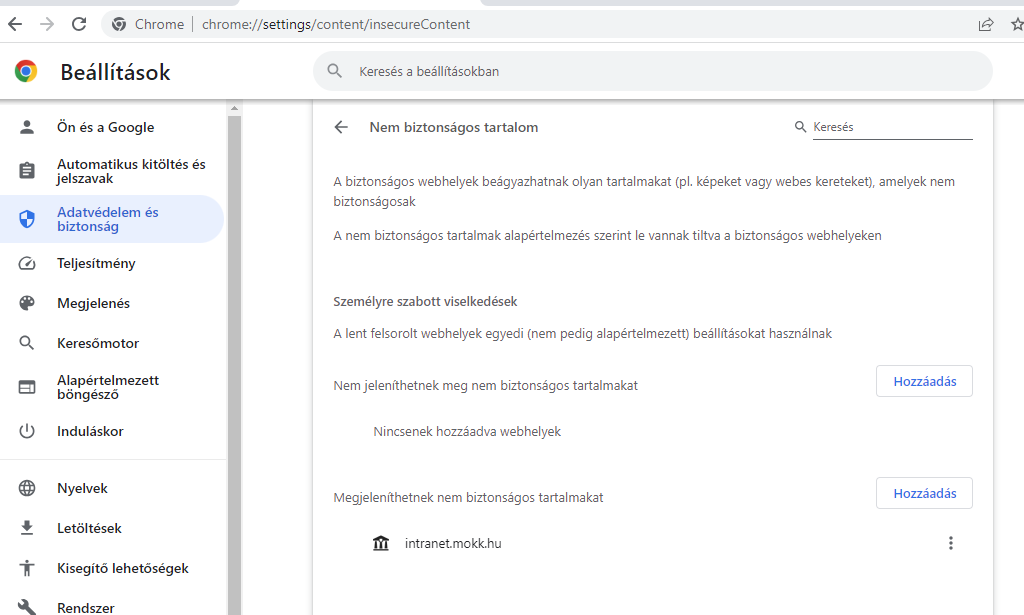Click the power icon next to Induláskor

(25, 431)
